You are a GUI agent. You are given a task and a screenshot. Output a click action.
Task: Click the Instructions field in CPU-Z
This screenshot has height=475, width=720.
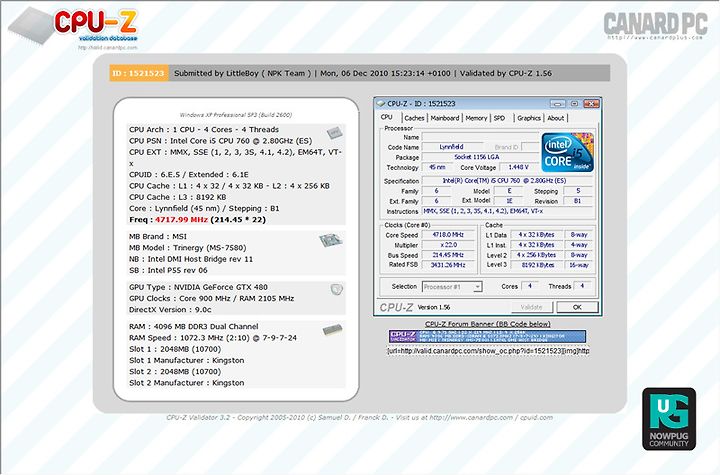pyautogui.click(x=507, y=211)
